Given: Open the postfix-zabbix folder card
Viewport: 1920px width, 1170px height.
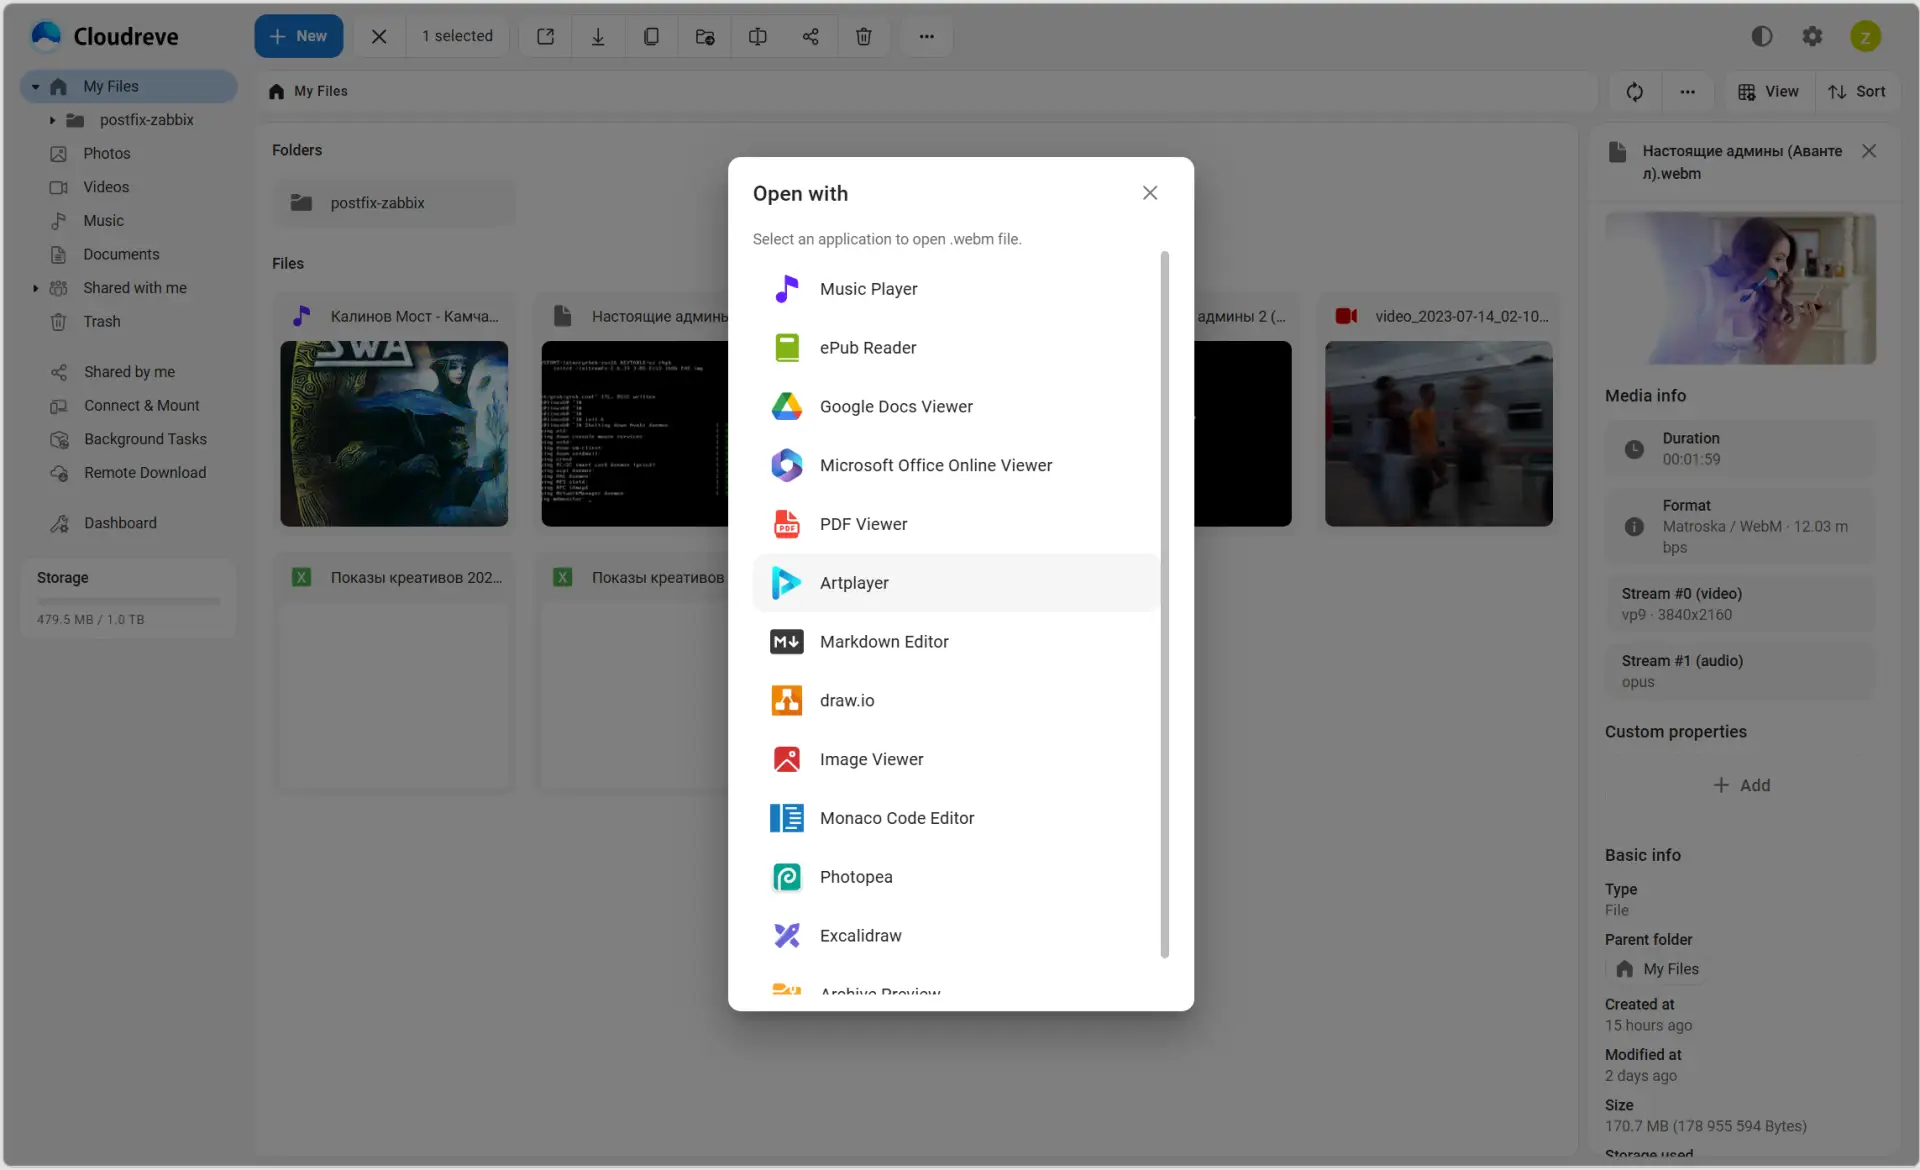Looking at the screenshot, I should click(394, 203).
